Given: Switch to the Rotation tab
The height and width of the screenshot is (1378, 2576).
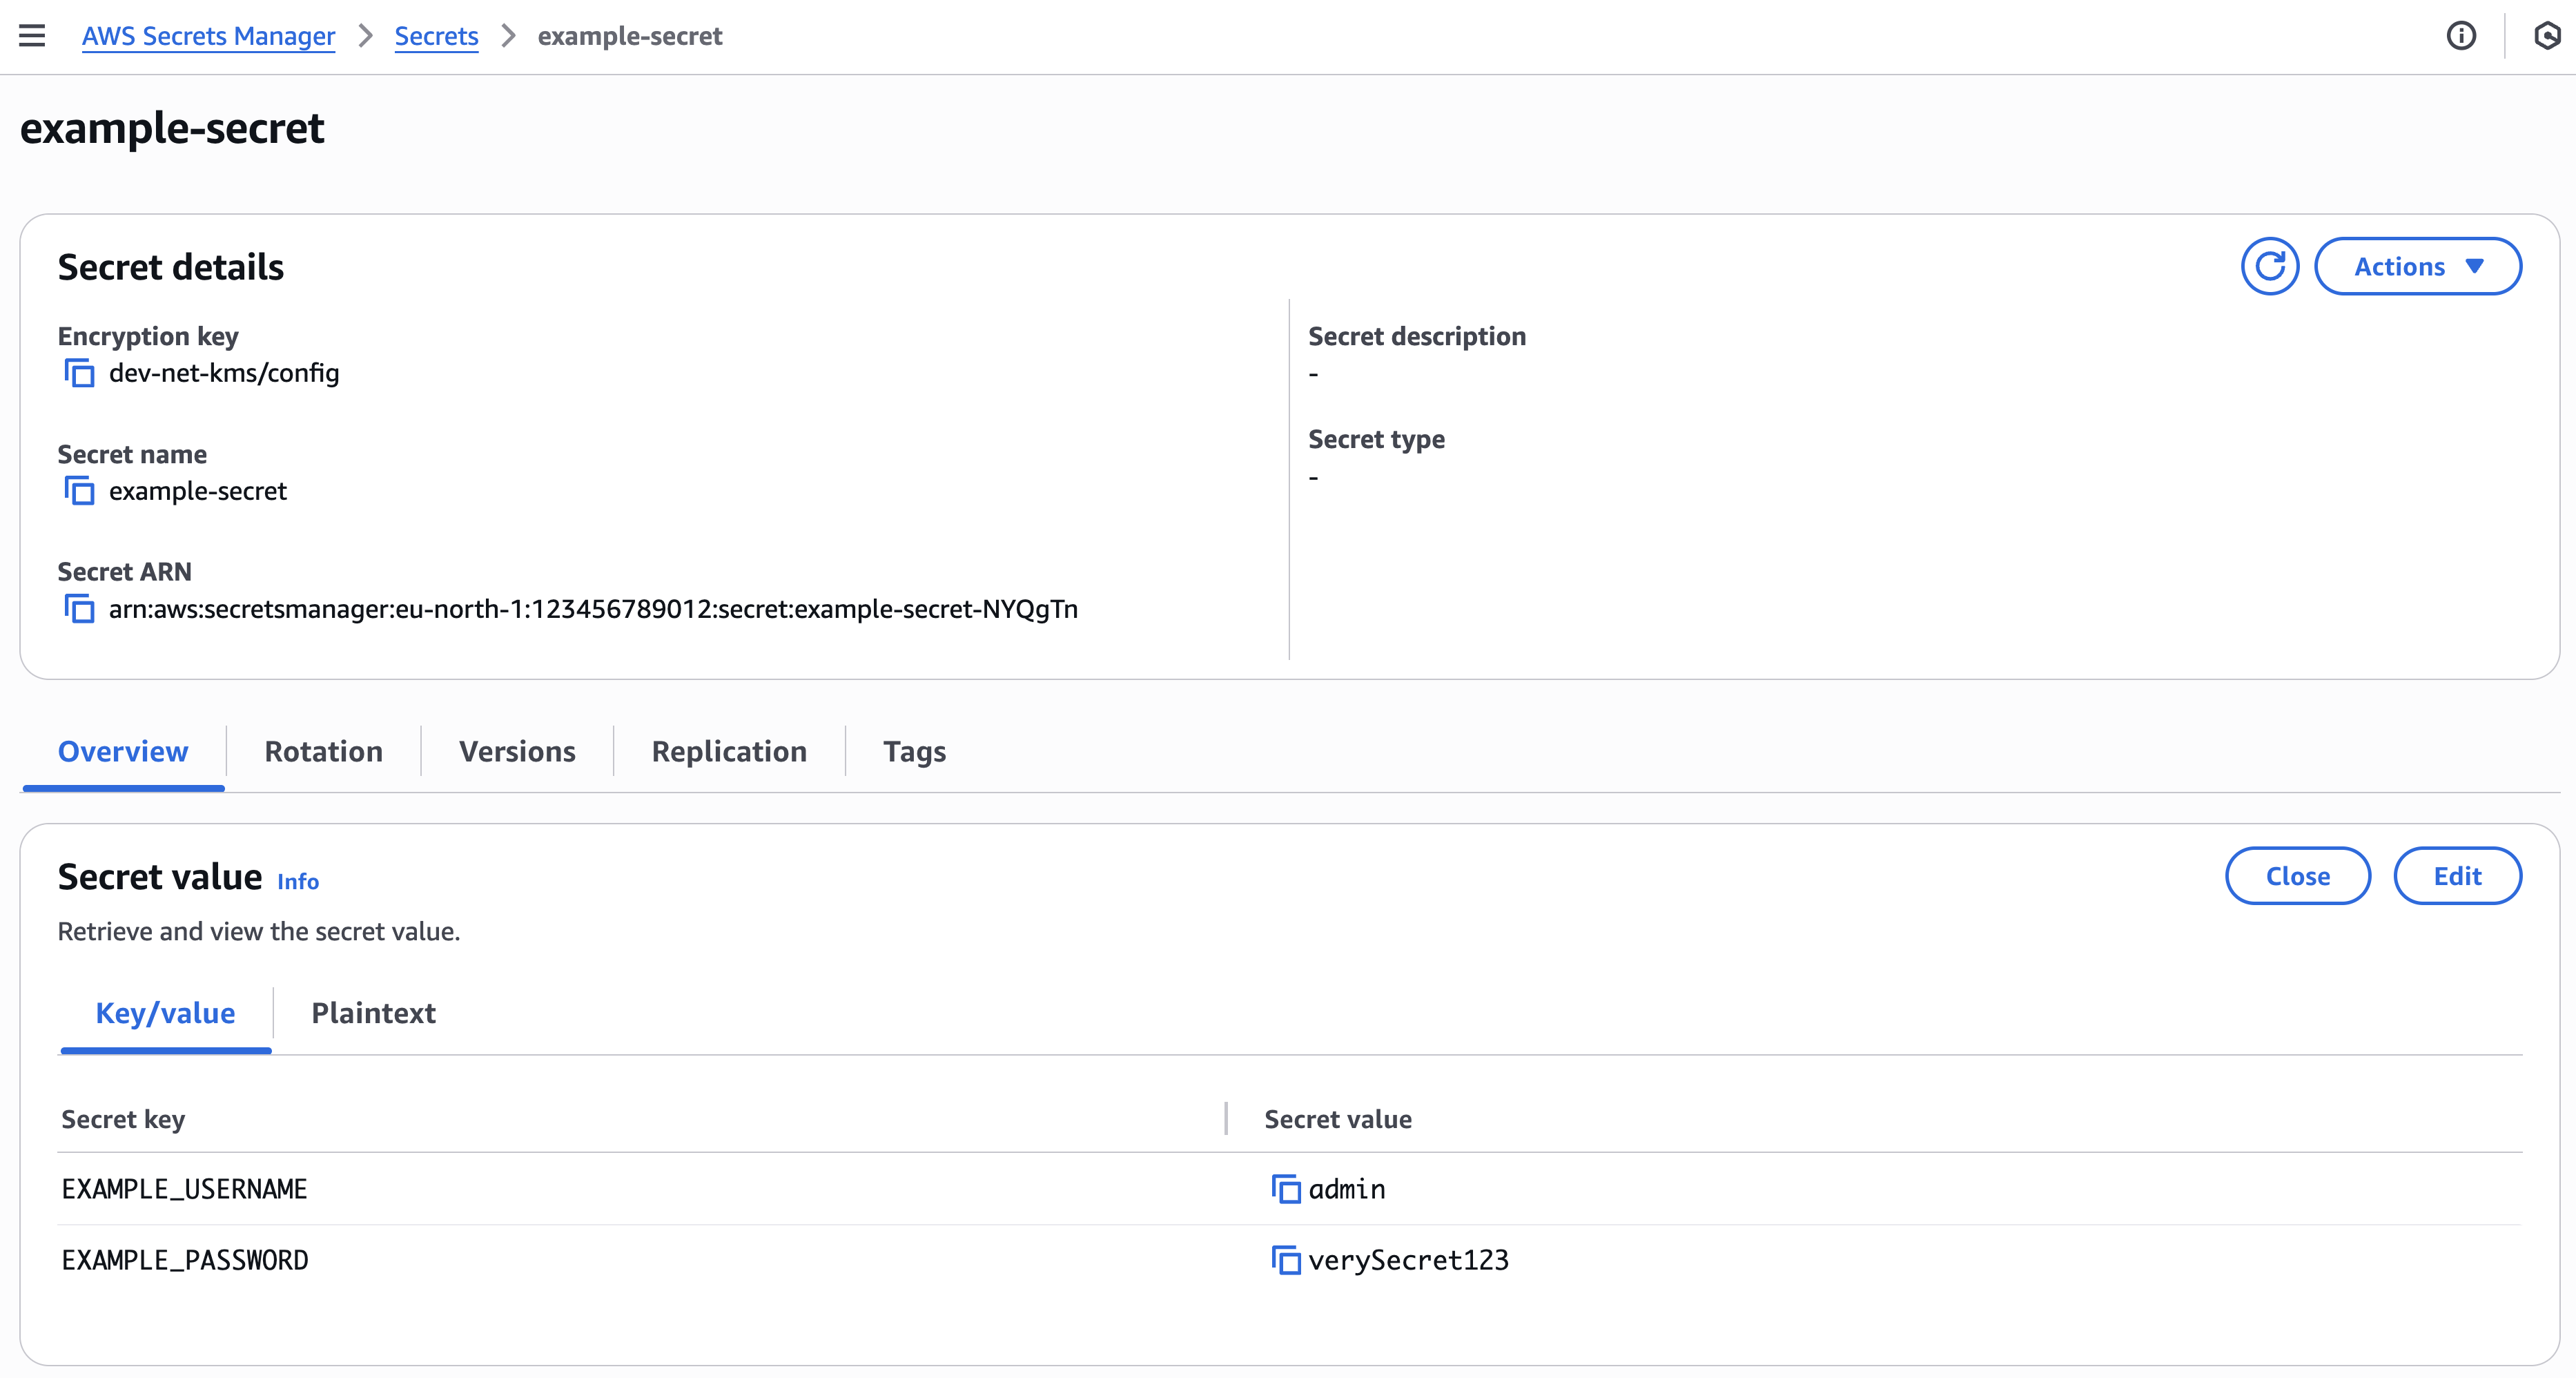Looking at the screenshot, I should point(323,751).
